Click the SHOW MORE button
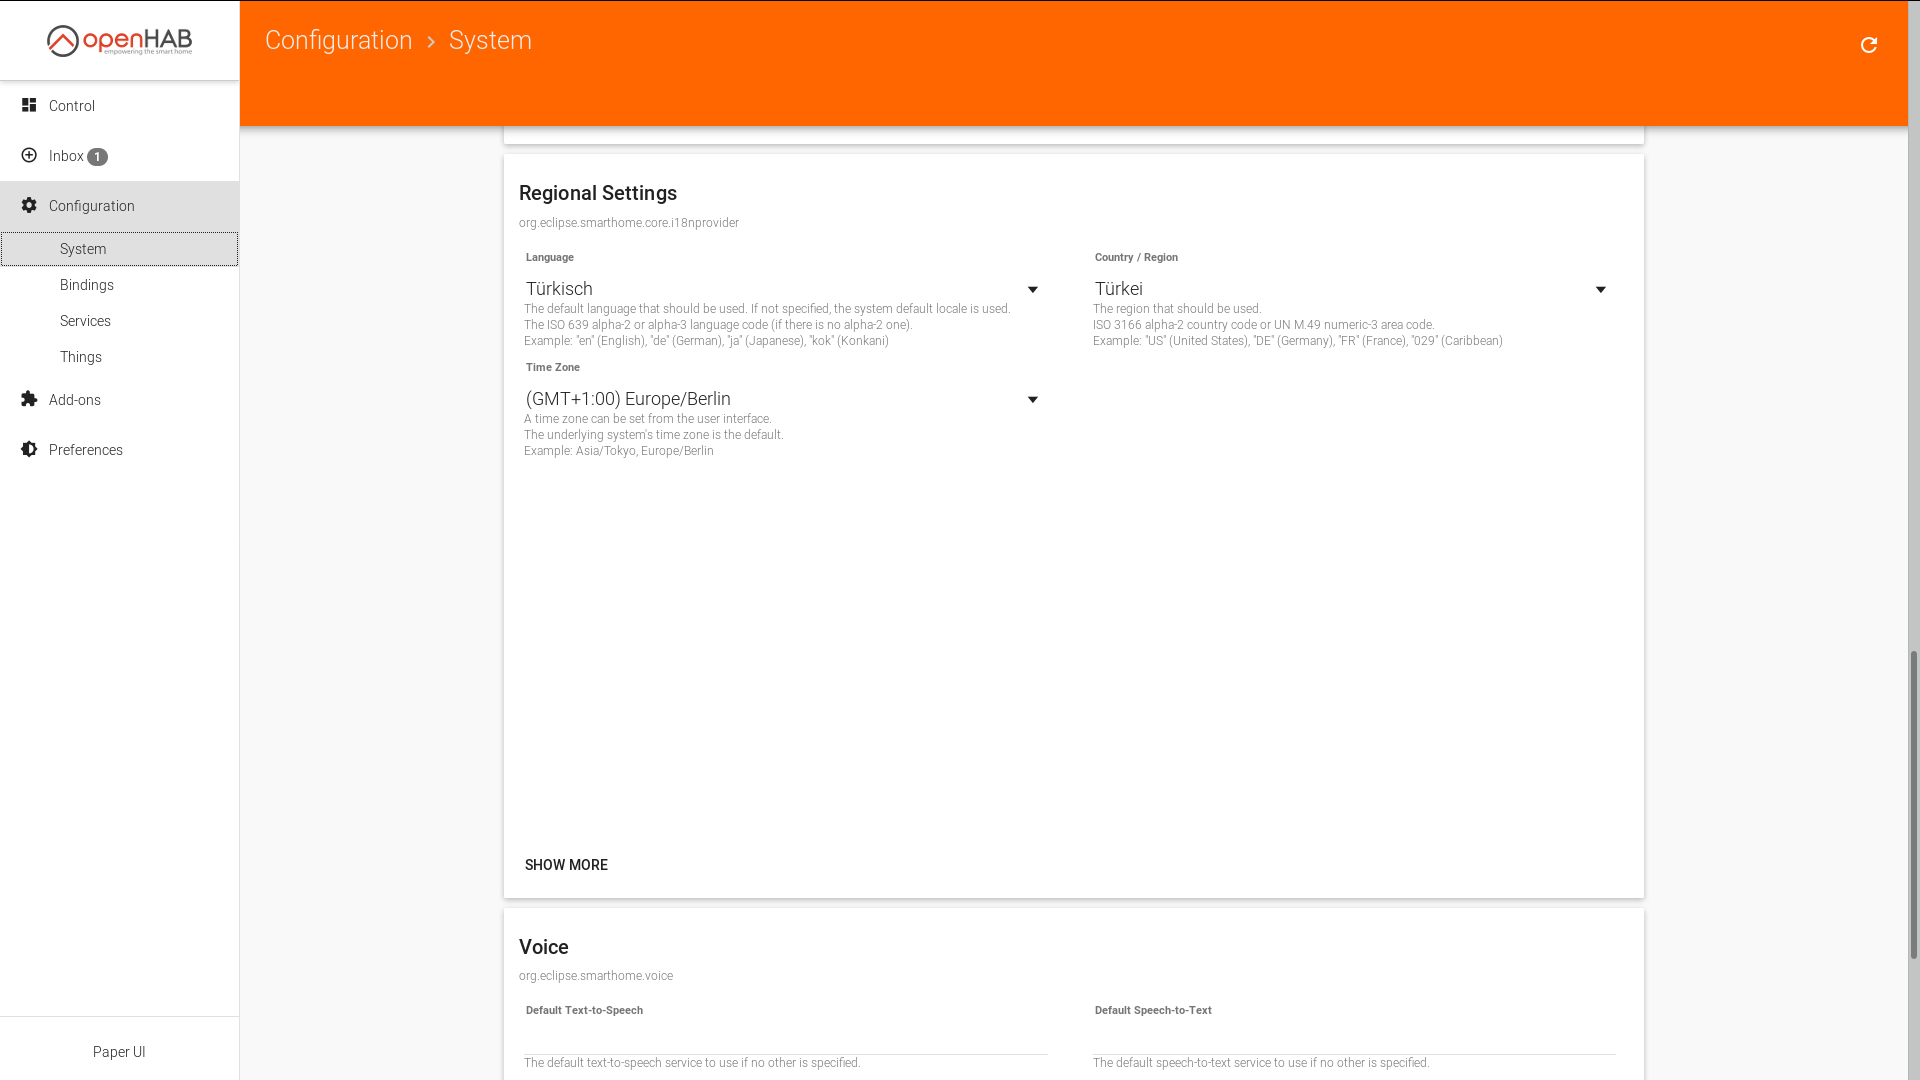The width and height of the screenshot is (1920, 1080). 566,864
